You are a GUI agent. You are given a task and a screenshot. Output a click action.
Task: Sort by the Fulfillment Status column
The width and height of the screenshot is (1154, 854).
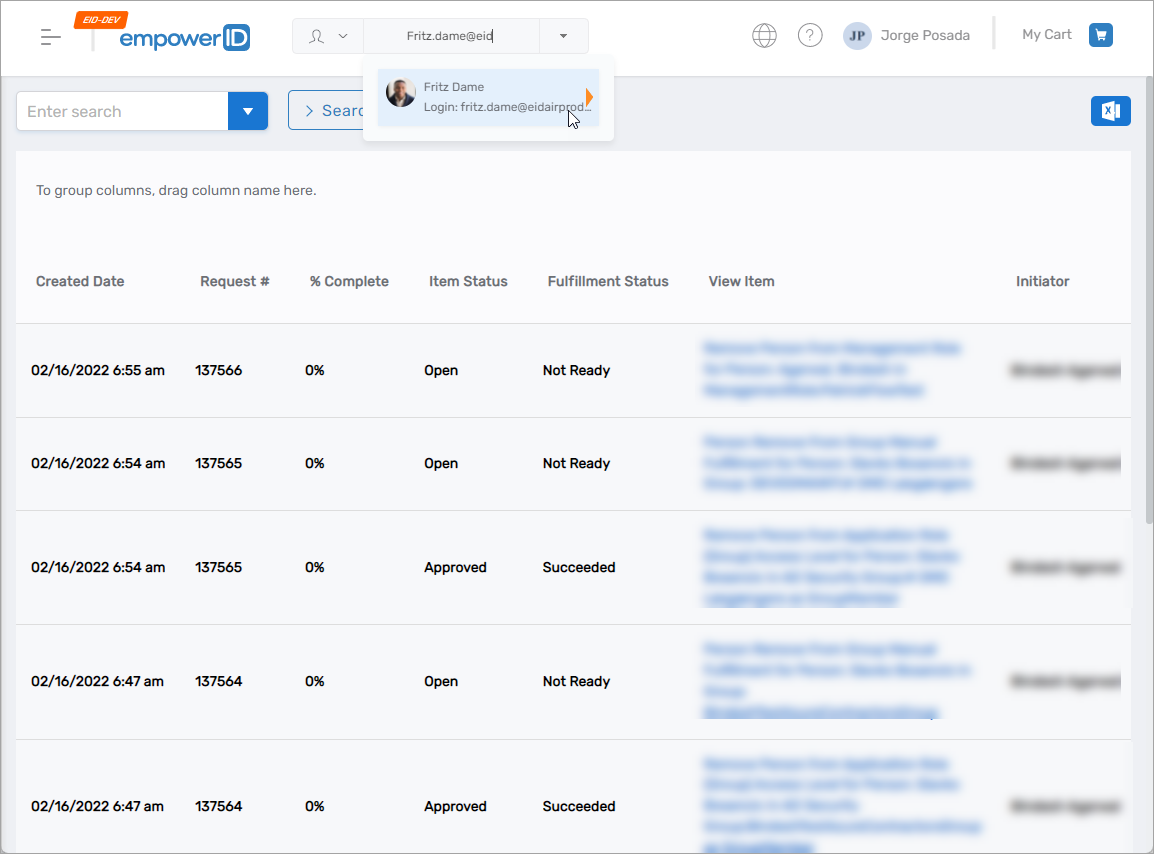(x=607, y=282)
